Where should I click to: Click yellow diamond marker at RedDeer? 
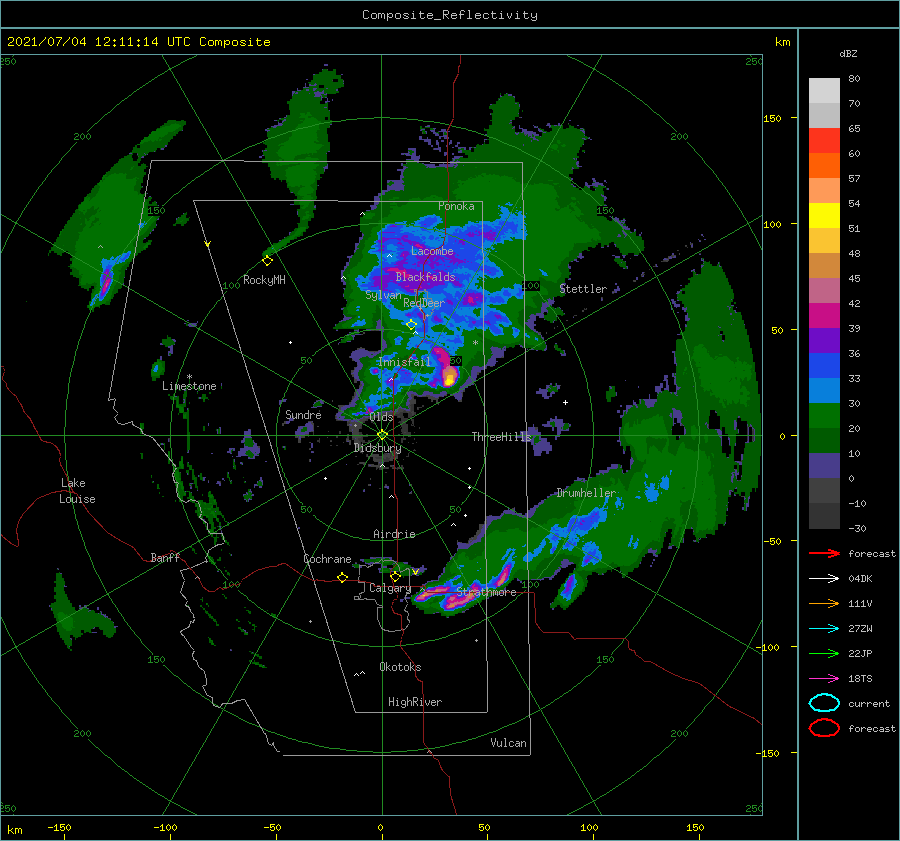tap(412, 325)
